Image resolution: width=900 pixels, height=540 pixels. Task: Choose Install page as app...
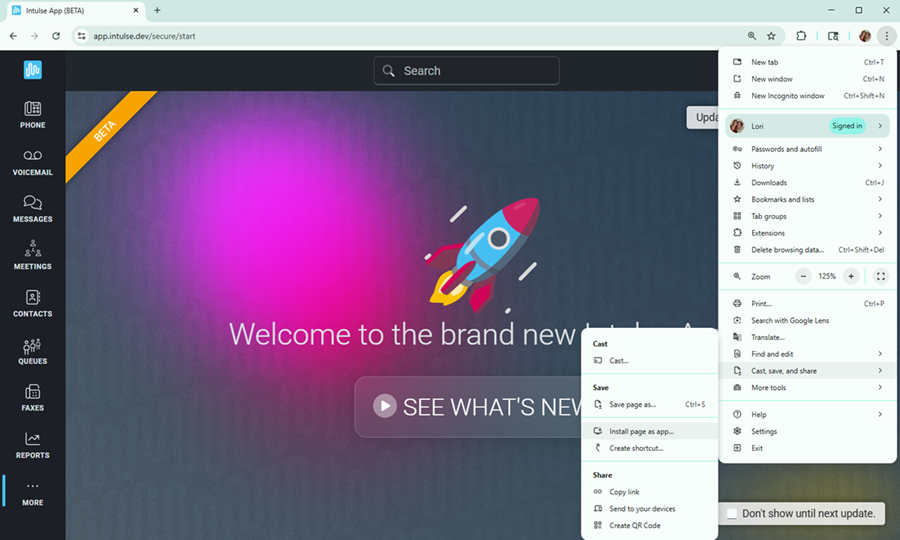(650, 432)
